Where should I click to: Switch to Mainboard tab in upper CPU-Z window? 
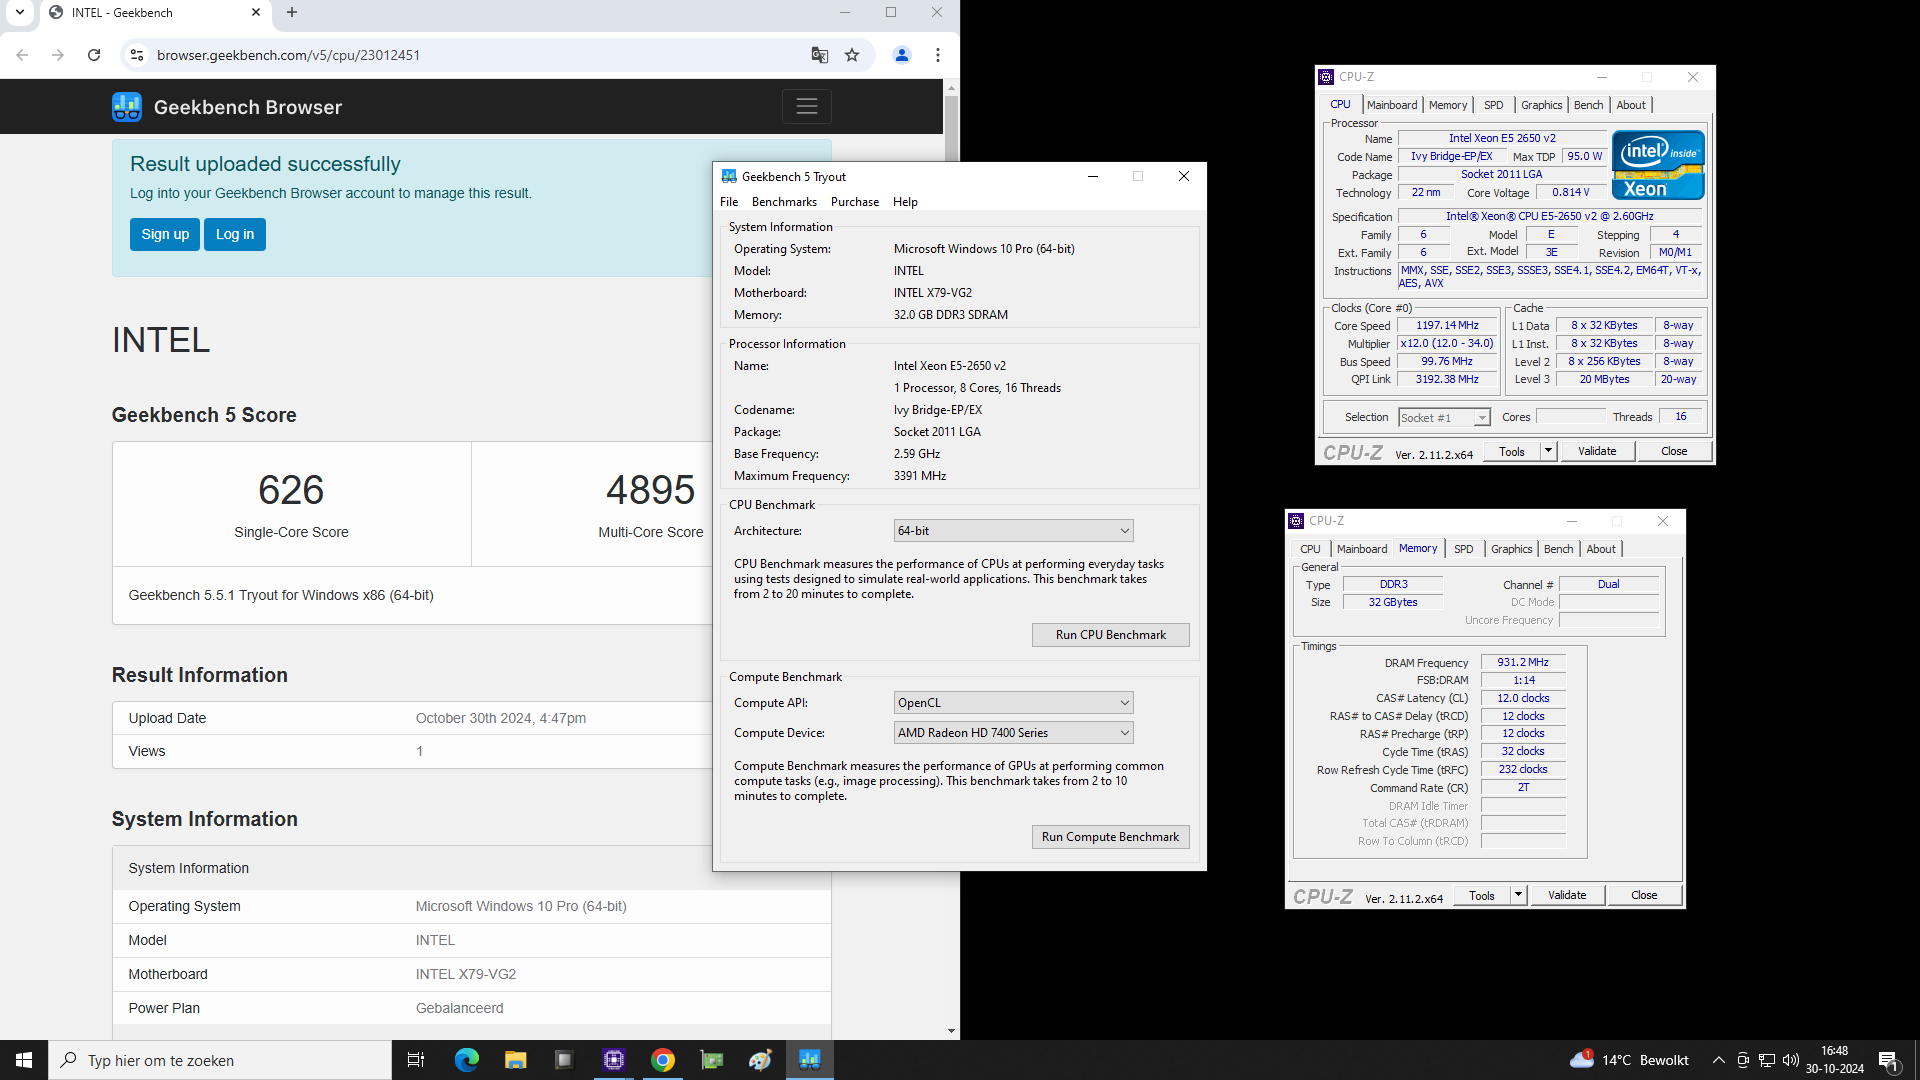point(1392,105)
